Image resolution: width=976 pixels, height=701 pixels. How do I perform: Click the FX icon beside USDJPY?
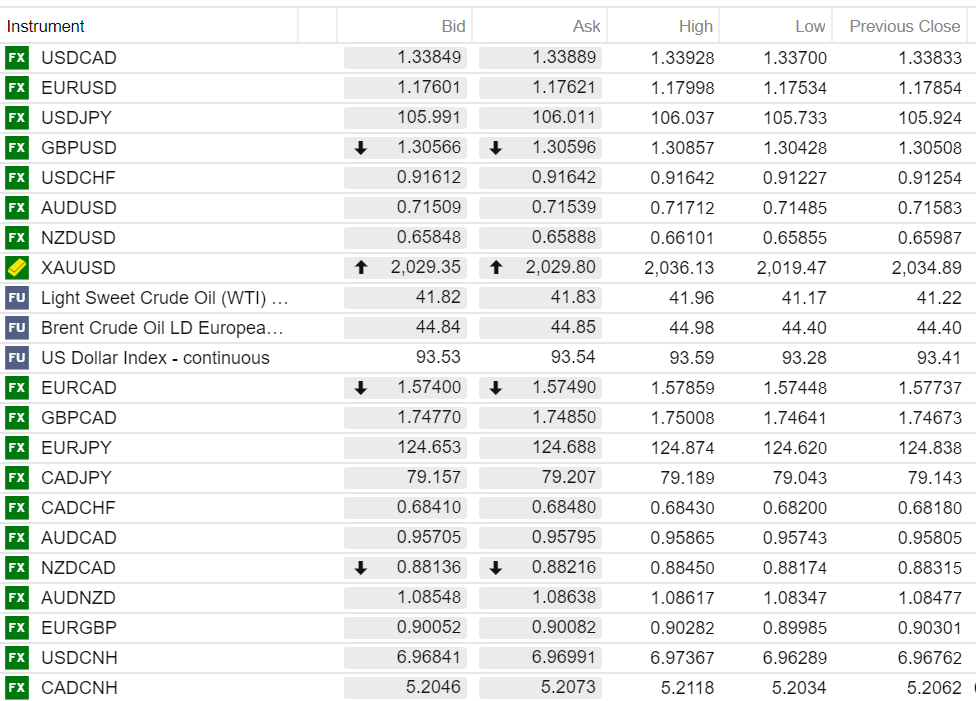(x=17, y=118)
